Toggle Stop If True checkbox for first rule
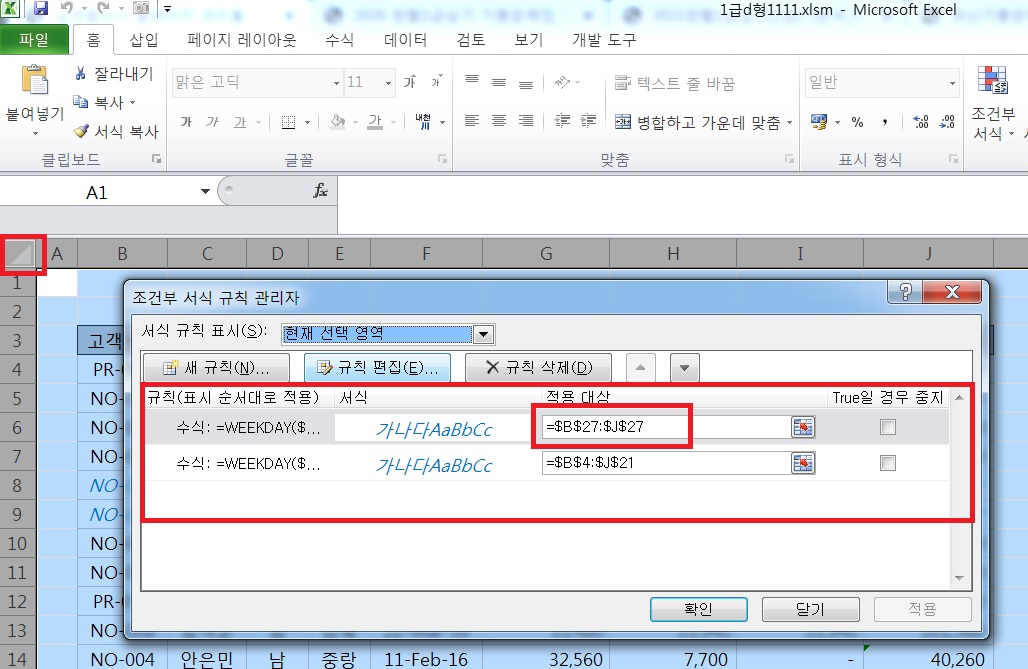1028x669 pixels. coord(888,428)
